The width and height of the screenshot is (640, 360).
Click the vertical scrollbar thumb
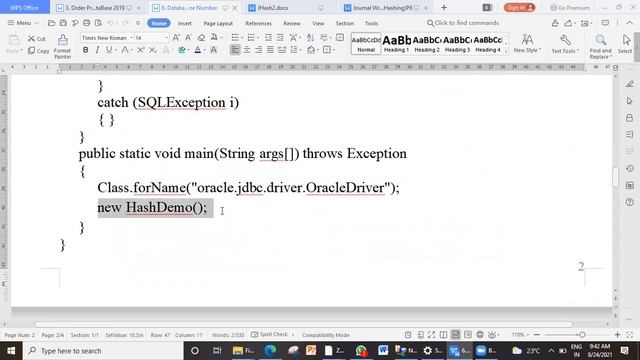[616, 177]
